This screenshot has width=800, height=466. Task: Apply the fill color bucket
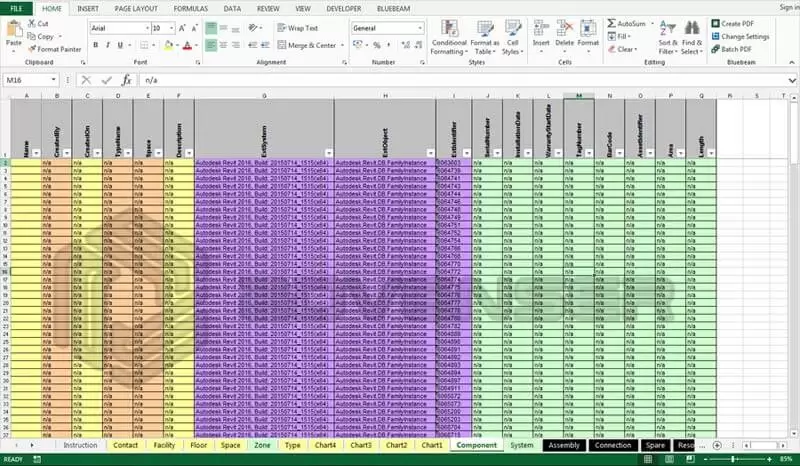click(x=168, y=45)
